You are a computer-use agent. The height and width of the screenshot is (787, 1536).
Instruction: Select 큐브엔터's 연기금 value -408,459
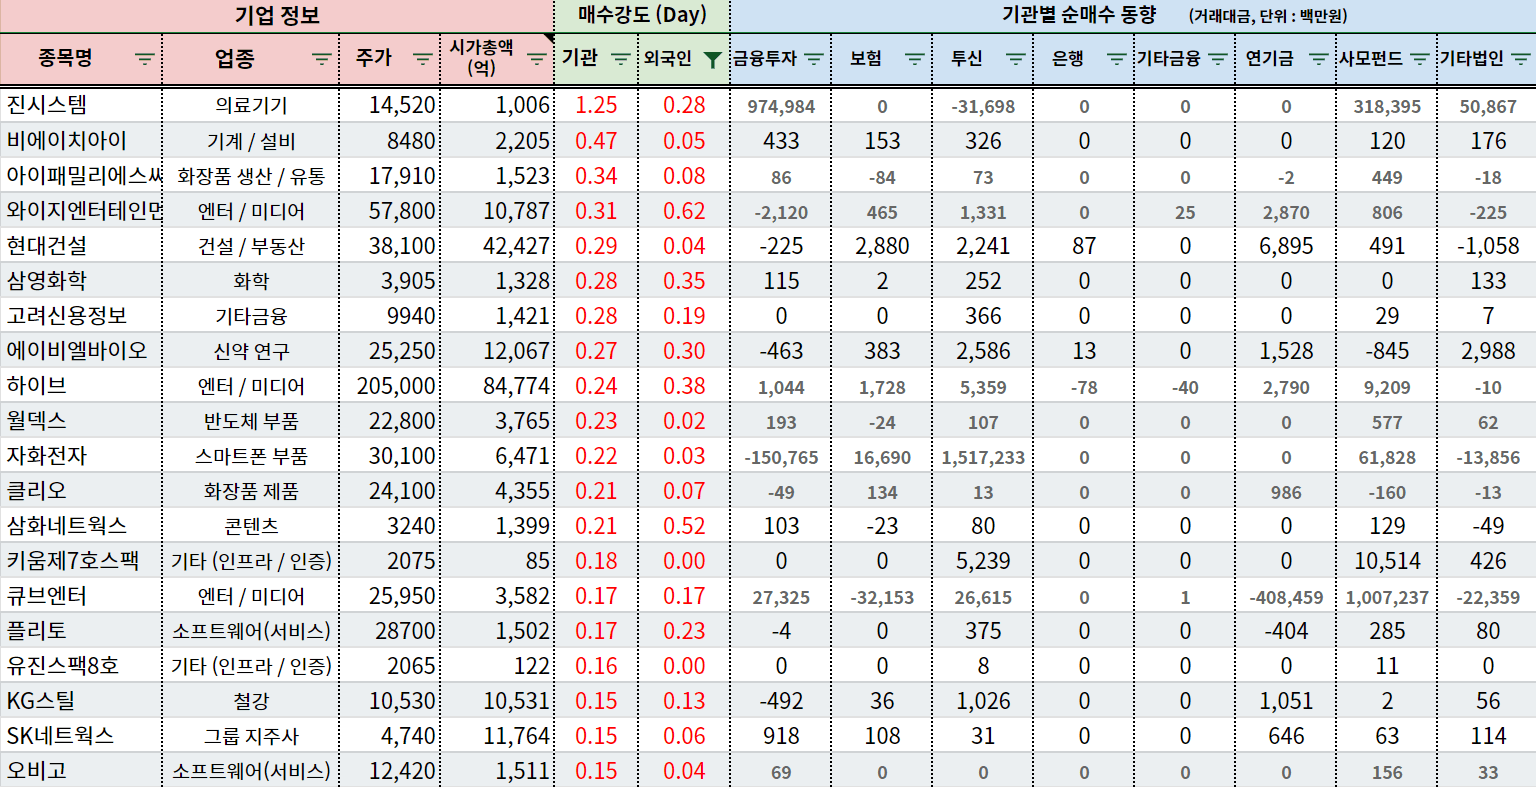coord(1286,595)
